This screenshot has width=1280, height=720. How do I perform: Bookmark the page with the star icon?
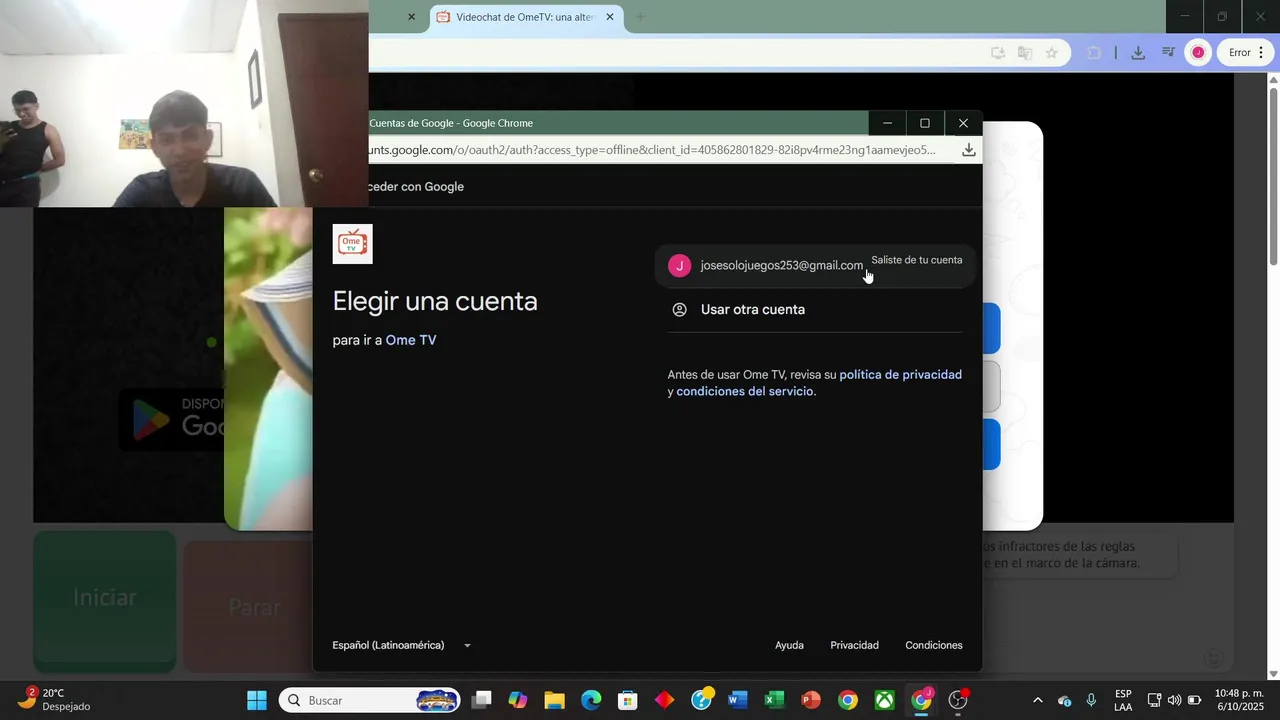(1051, 53)
